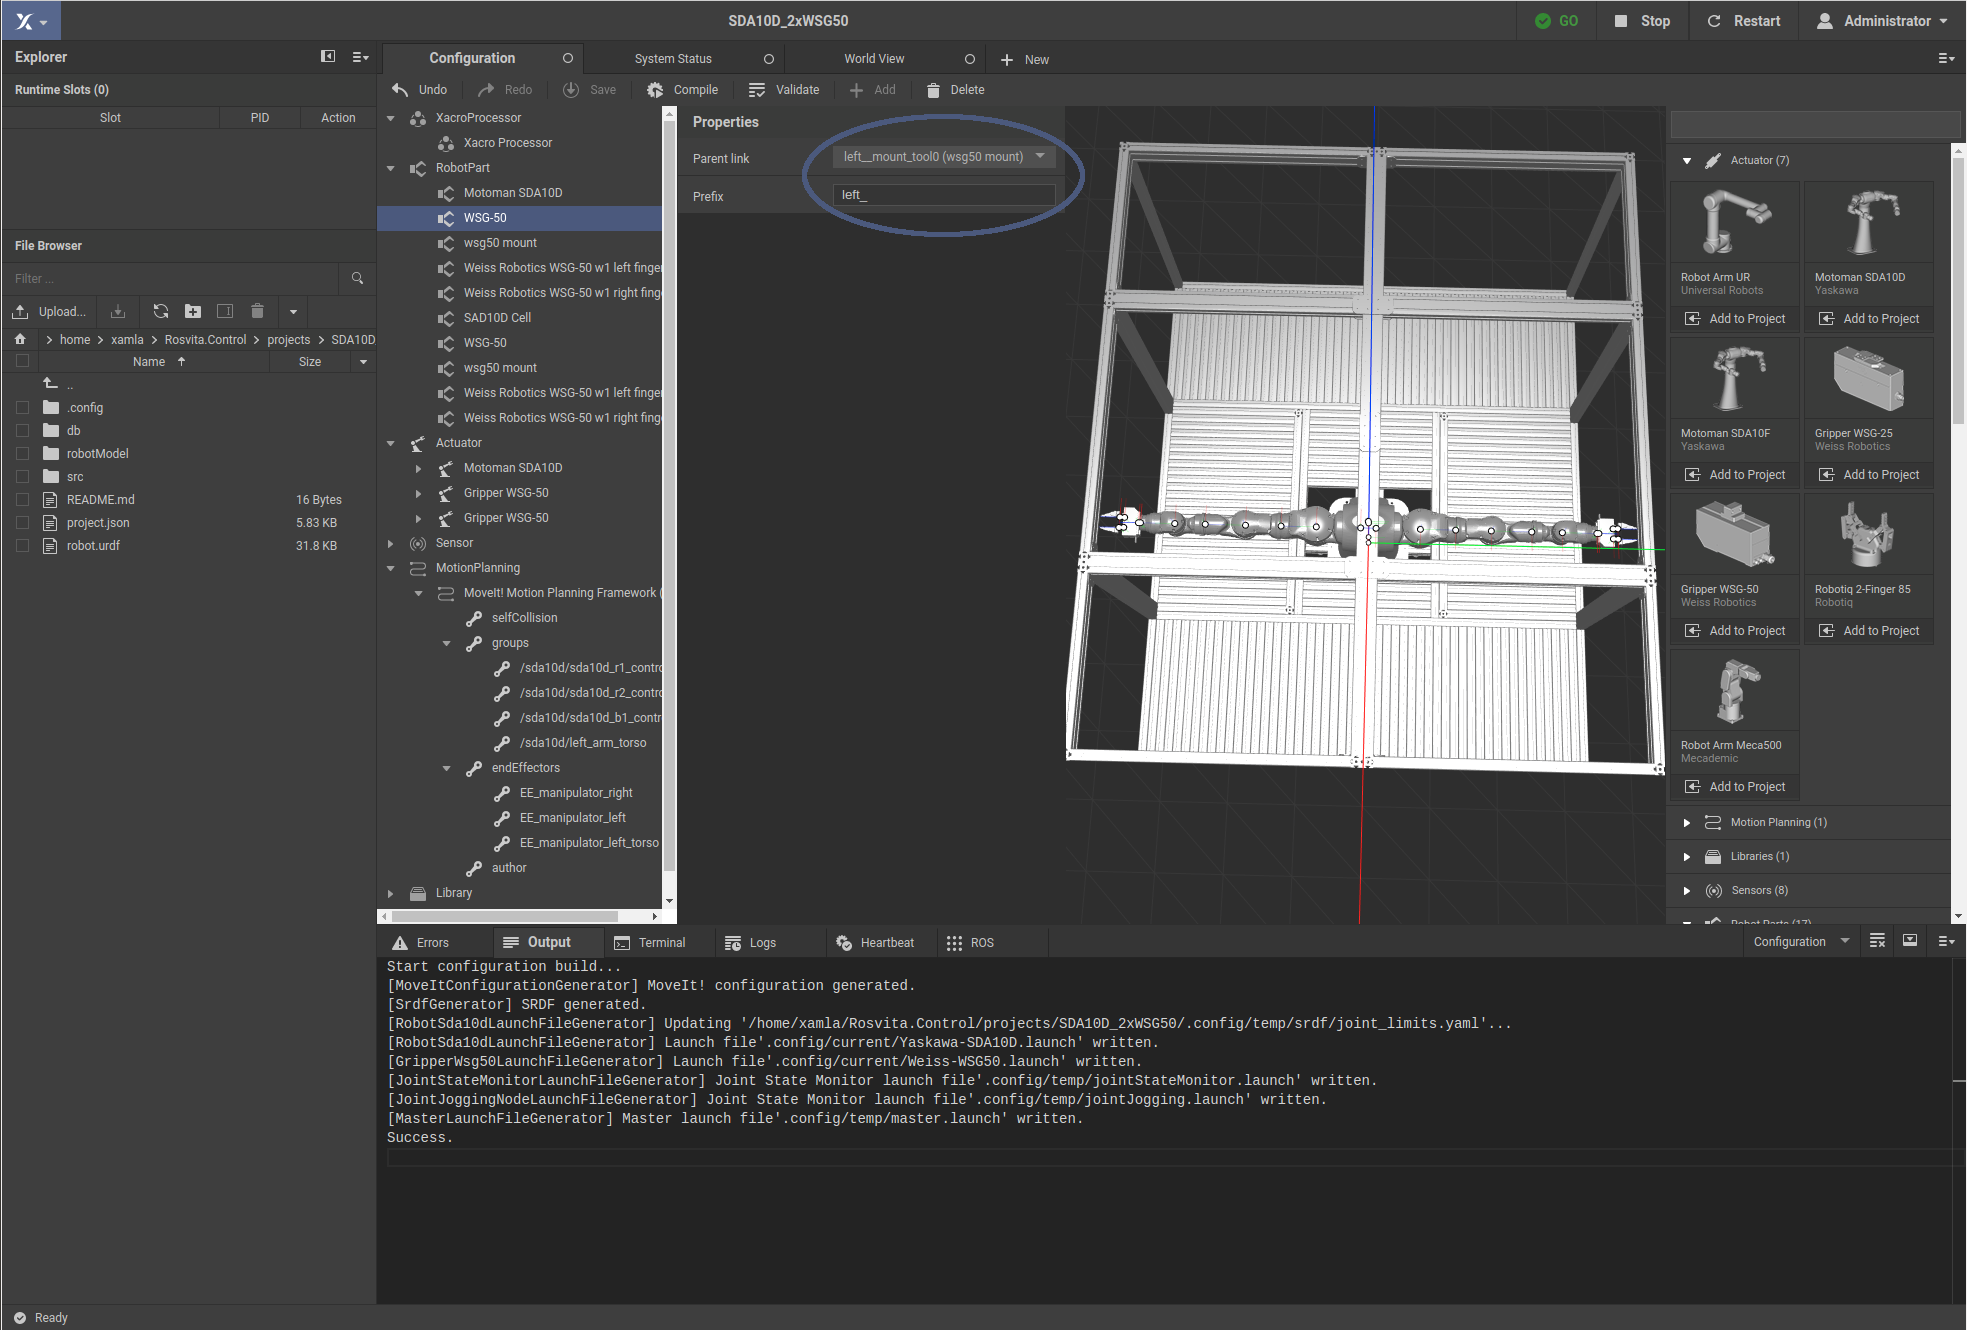
Task: Click the Motoman SDA10F thumbnail
Action: [x=1734, y=380]
